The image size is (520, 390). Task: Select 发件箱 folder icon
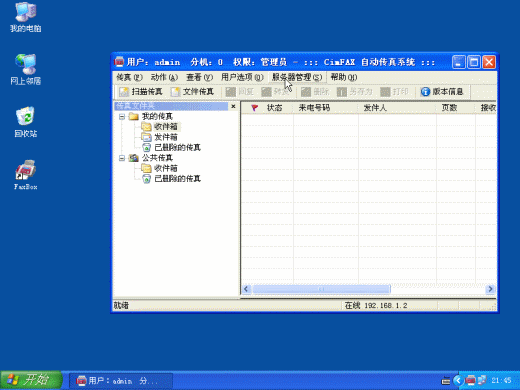pos(146,137)
